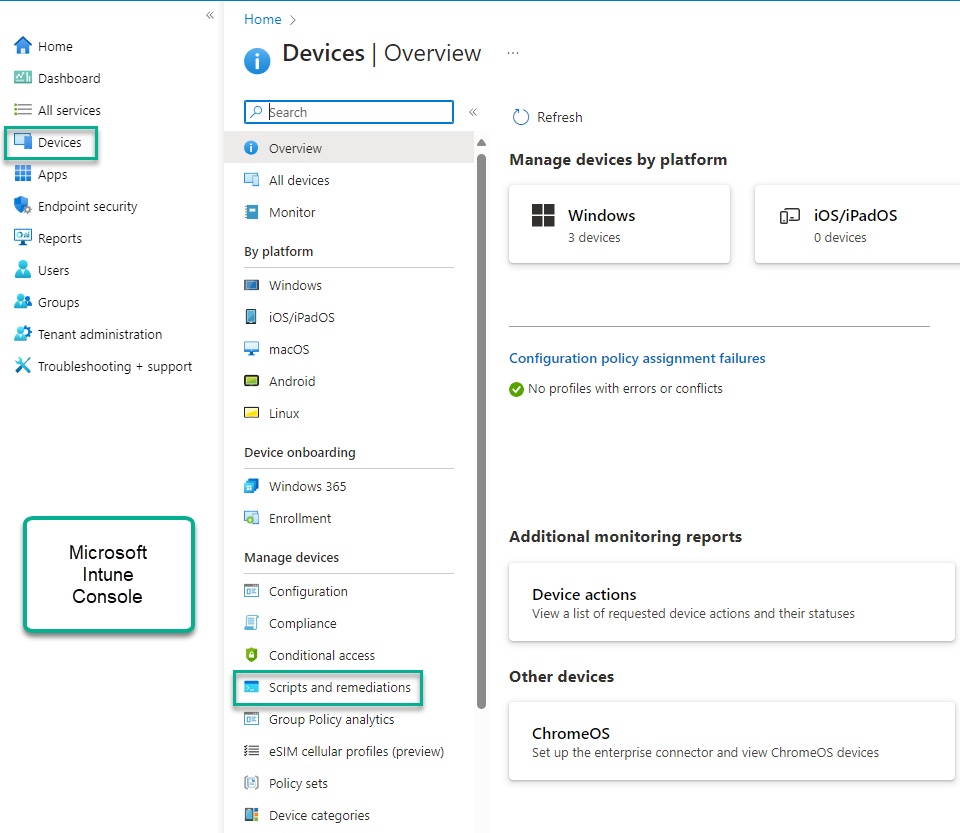Open Configuration policy assignment failures link
This screenshot has width=960, height=833.
tap(637, 358)
